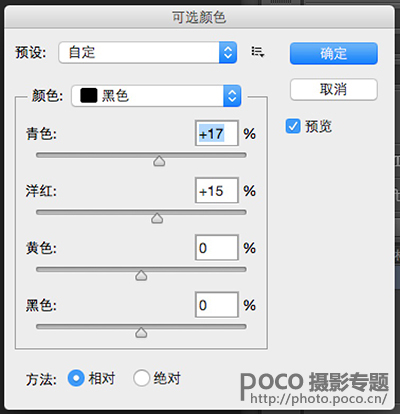Click the 黄色 yellow slider handle
Image resolution: width=400 pixels, height=414 pixels.
tap(141, 275)
